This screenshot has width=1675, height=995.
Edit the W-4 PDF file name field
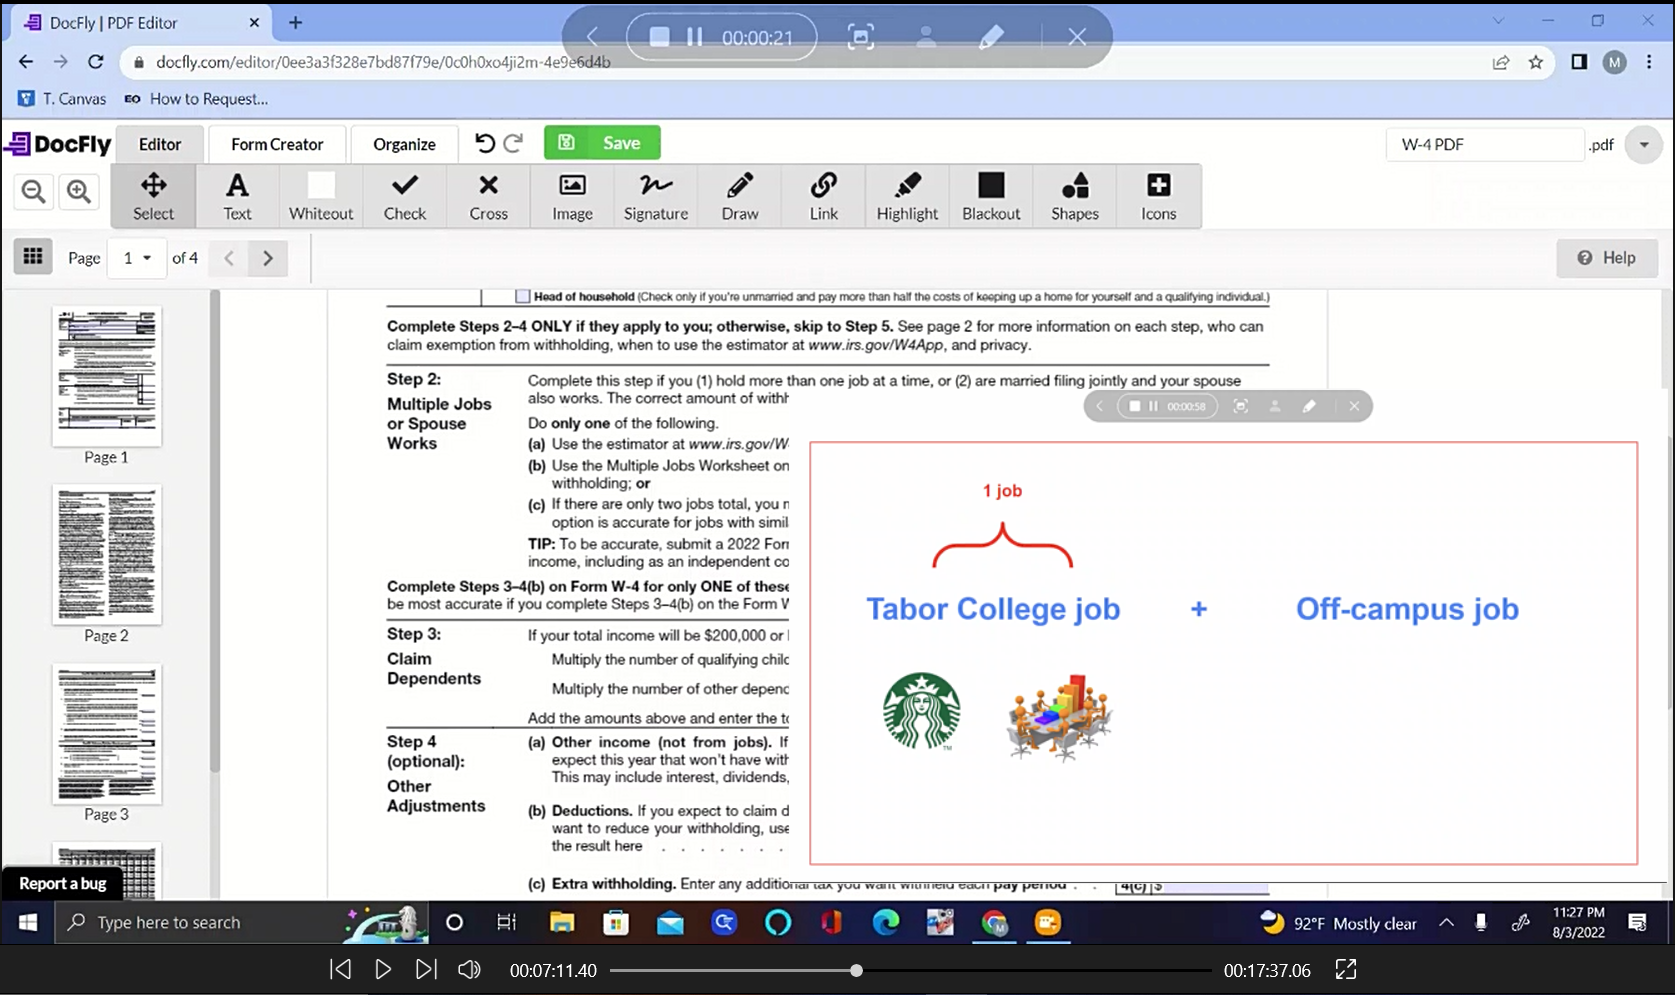[x=1484, y=145]
